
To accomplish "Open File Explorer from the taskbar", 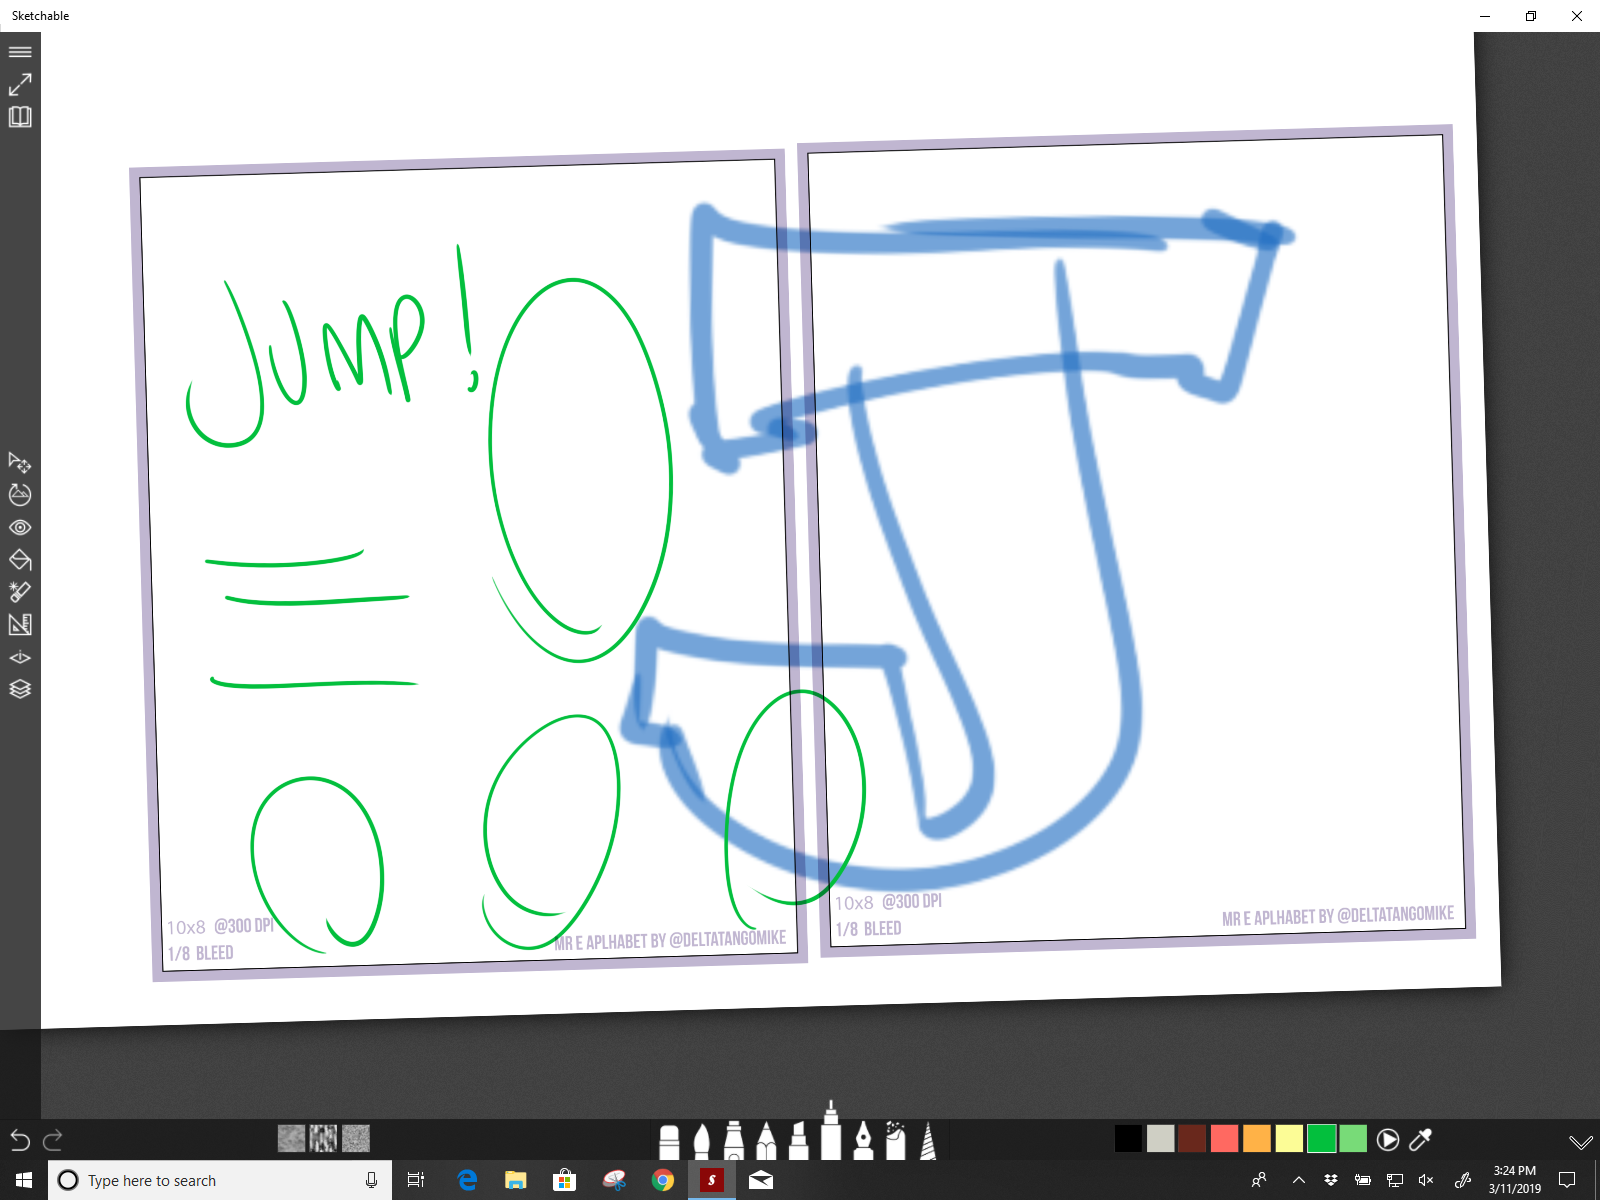I will 515,1180.
